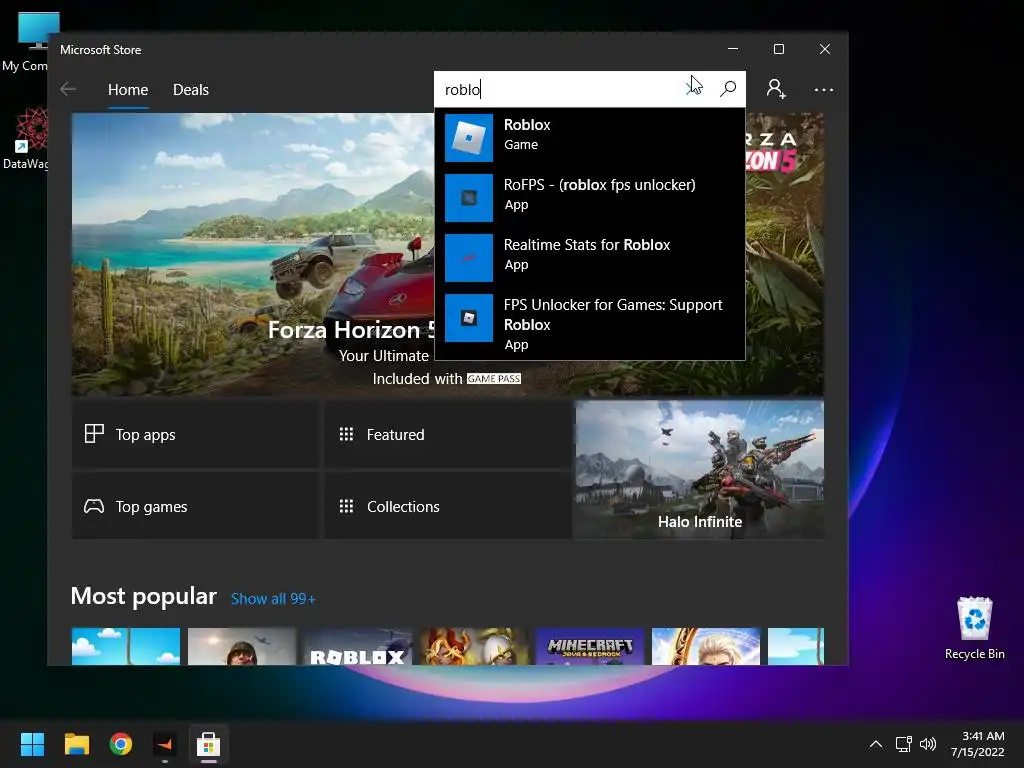Open the See more ellipsis menu
This screenshot has width=1024, height=768.
[x=824, y=89]
